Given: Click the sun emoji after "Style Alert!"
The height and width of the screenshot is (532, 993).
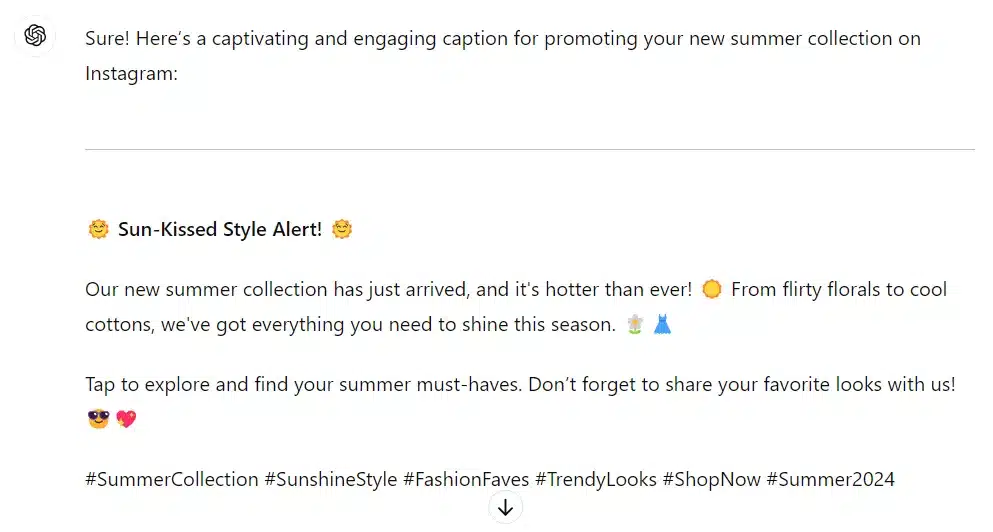Looking at the screenshot, I should coord(342,230).
